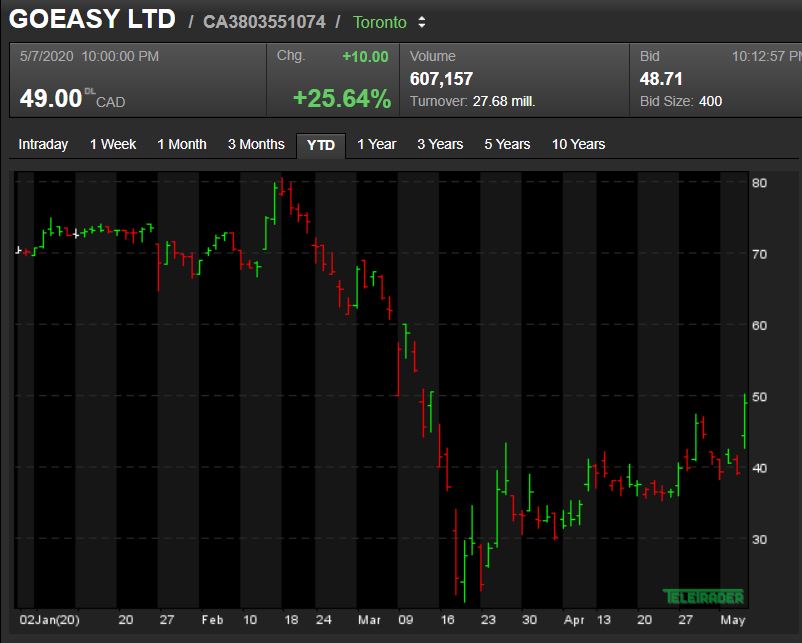
Task: Click the 70 price axis label
Action: tap(759, 254)
